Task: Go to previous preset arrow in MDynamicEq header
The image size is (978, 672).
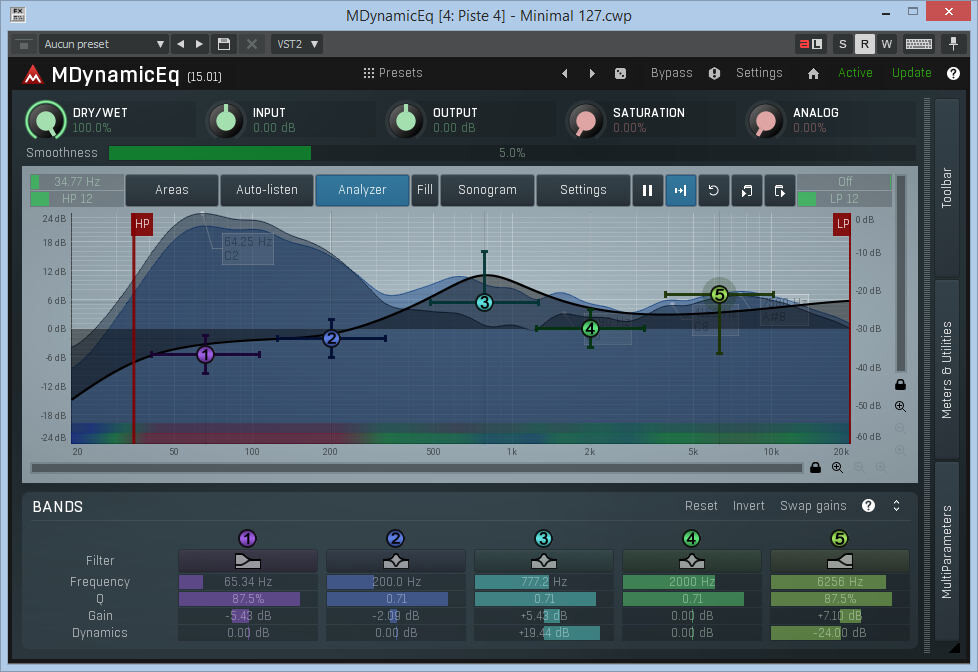Action: pyautogui.click(x=564, y=74)
